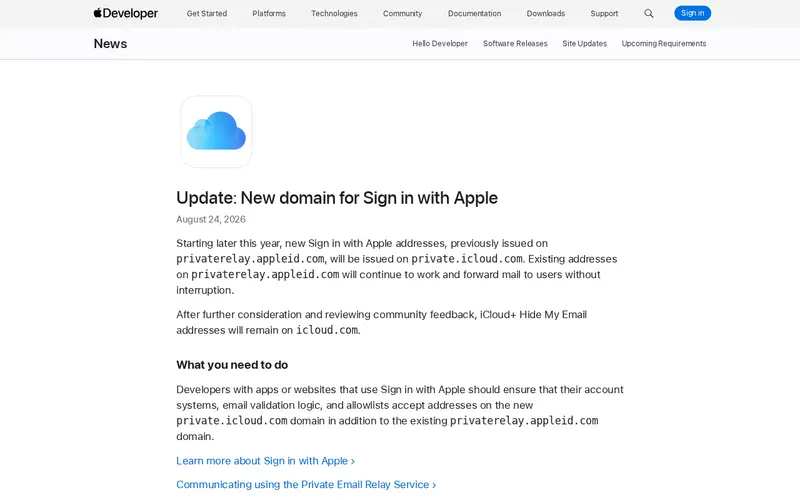Switch to Software Releases tab

click(x=515, y=44)
